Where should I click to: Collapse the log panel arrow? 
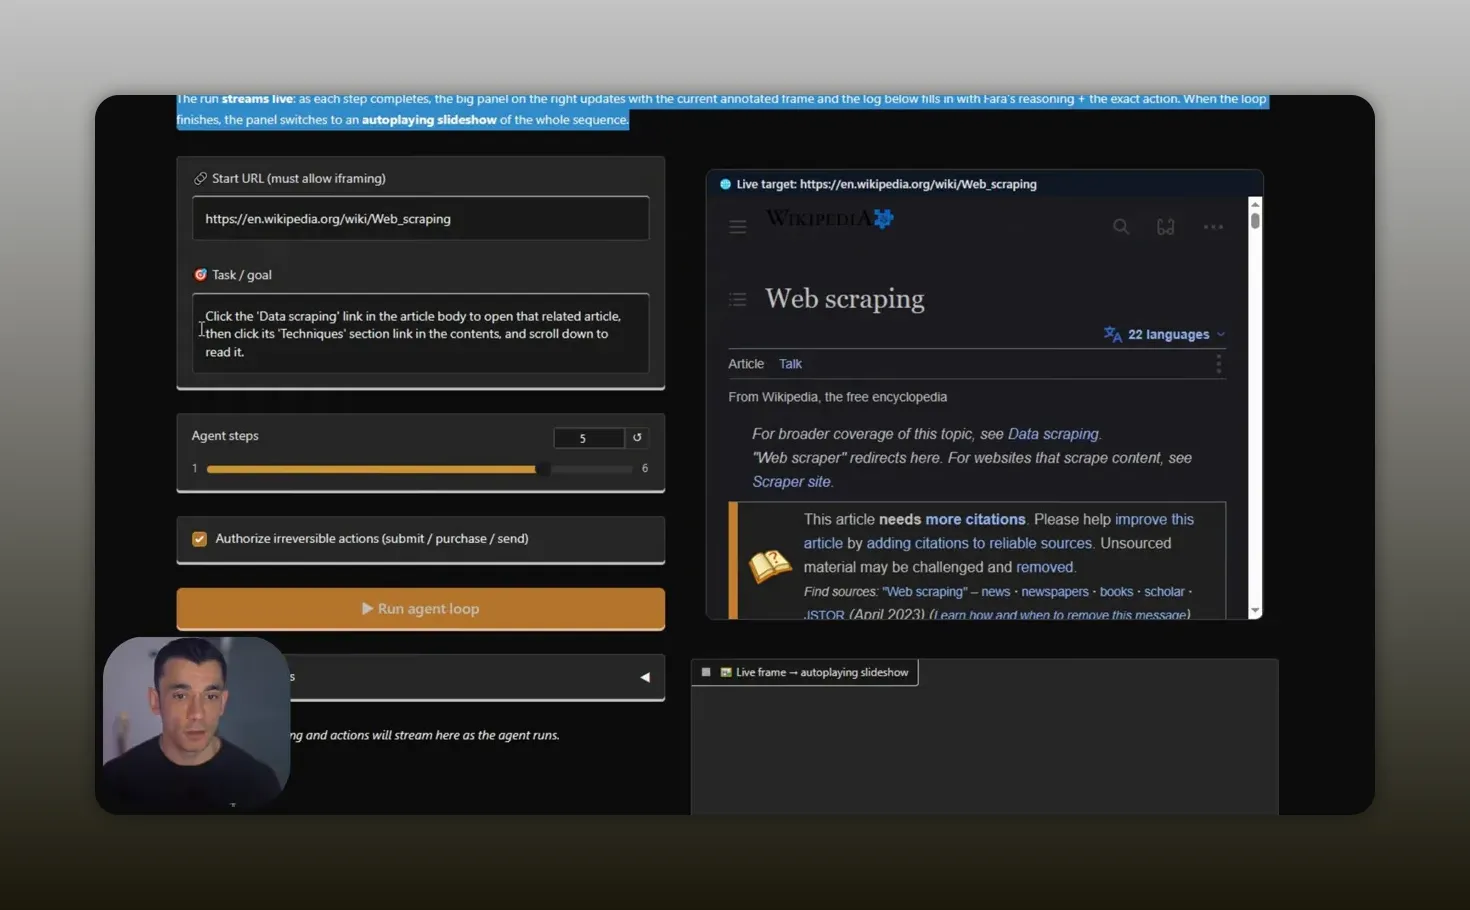(x=645, y=677)
